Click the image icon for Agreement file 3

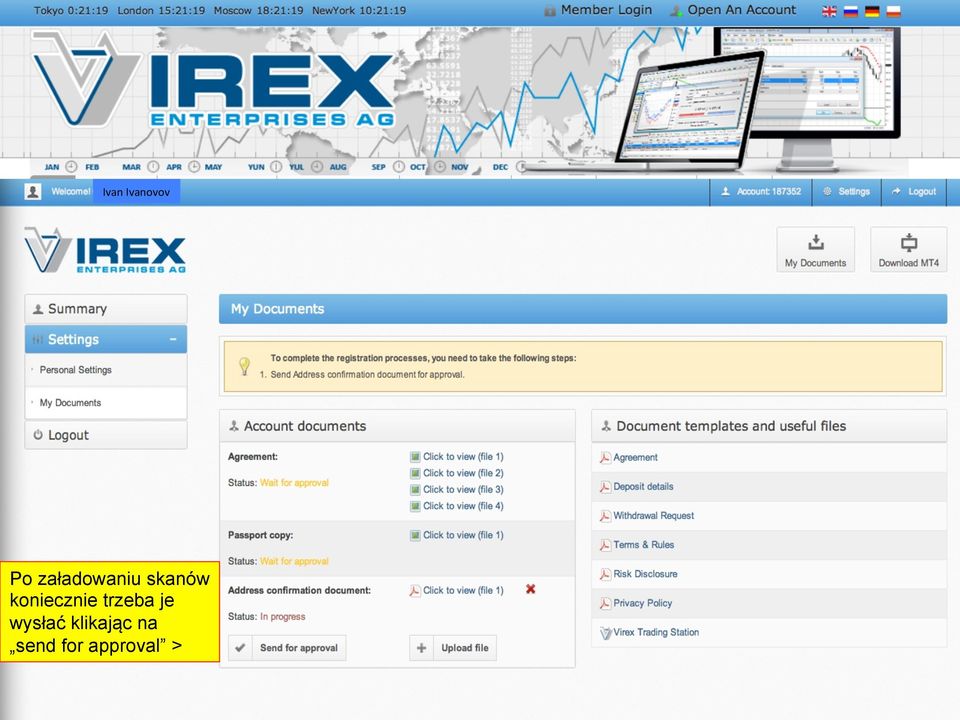(x=415, y=490)
